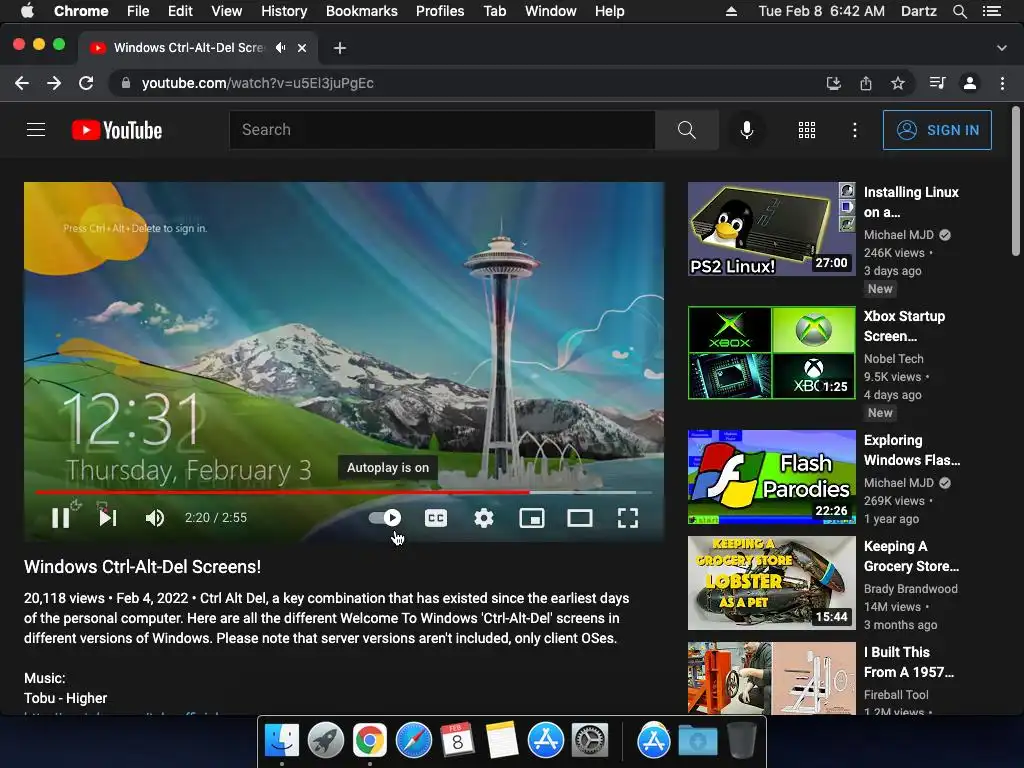The height and width of the screenshot is (768, 1024).
Task: Seek on the red video progress bar
Action: [x=344, y=492]
